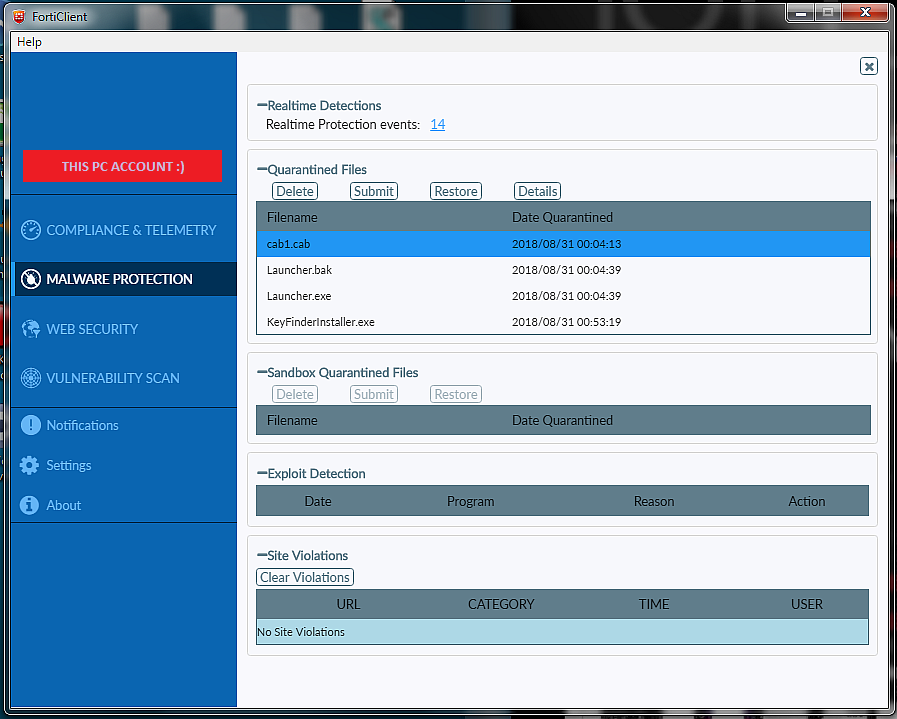This screenshot has height=719, width=897.
Task: Collapse the Quarantined Files section
Action: click(x=262, y=170)
